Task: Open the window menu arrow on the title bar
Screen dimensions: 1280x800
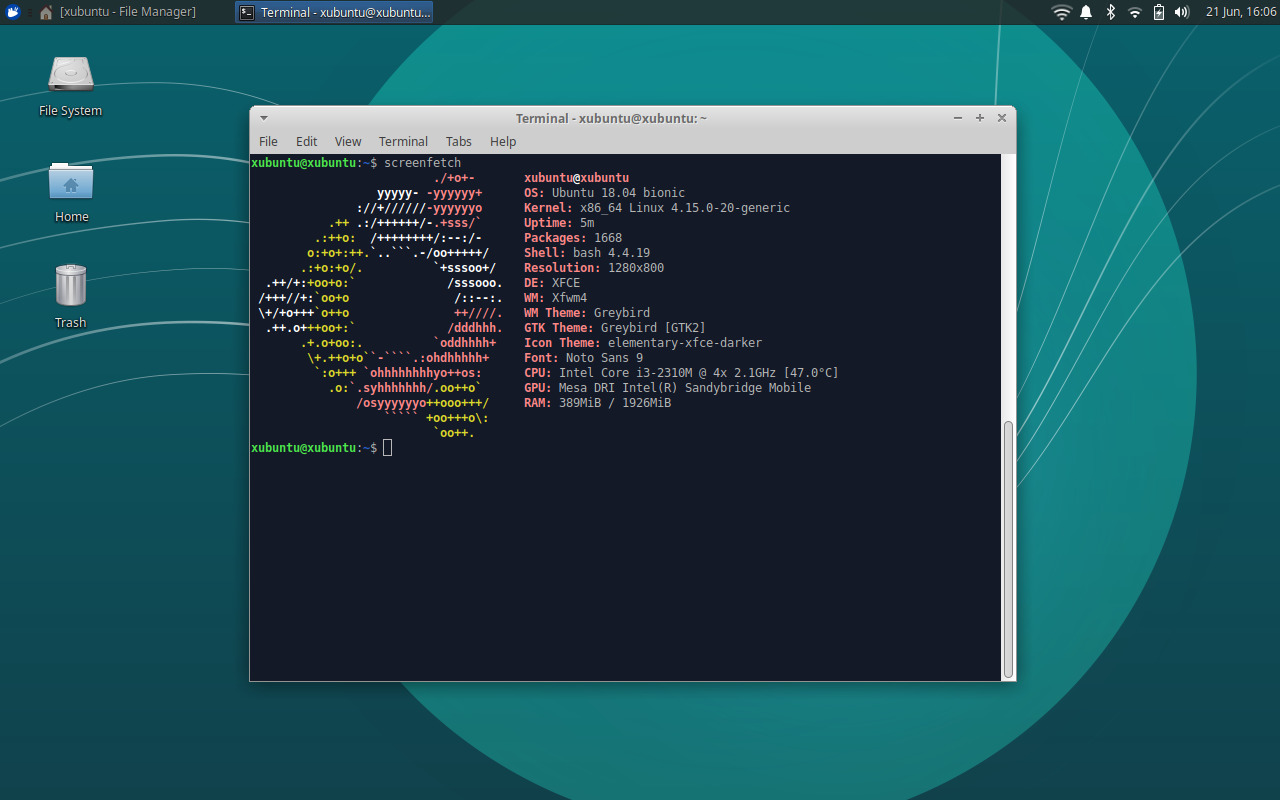Action: 263,117
